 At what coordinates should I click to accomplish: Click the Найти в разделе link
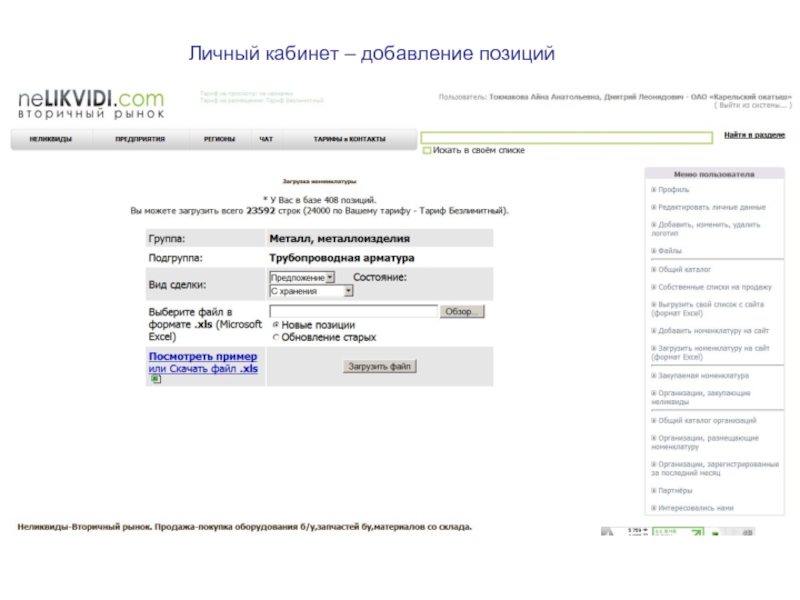pyautogui.click(x=754, y=135)
